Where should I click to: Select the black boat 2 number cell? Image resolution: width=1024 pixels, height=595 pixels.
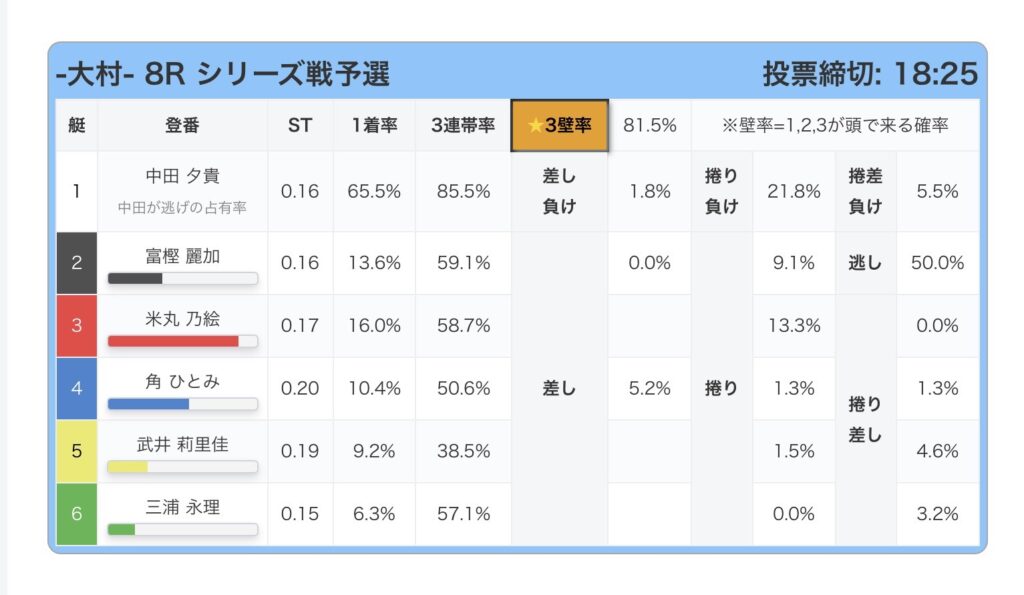click(x=77, y=263)
